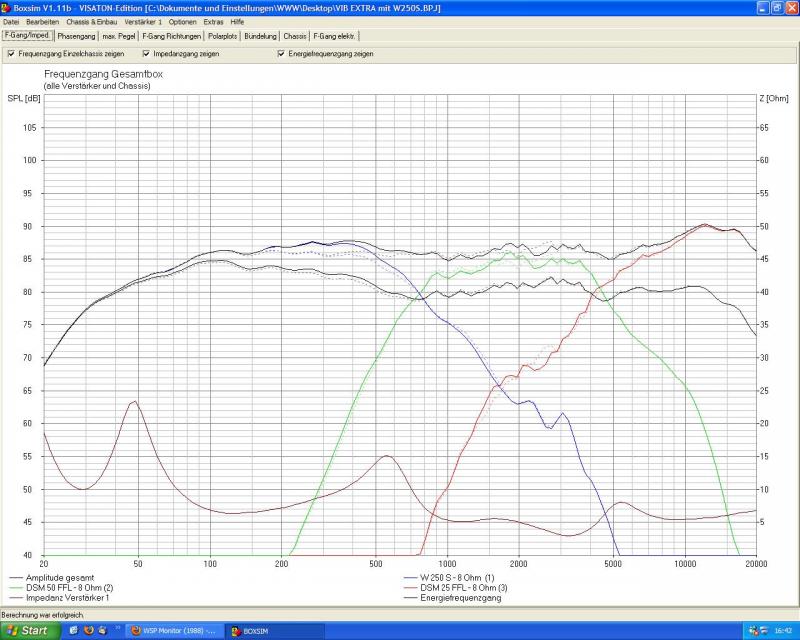Viewport: 800px width, 640px height.
Task: Toggle Frequenzgang Einzelchassis zeigen checkbox
Action: click(x=11, y=54)
